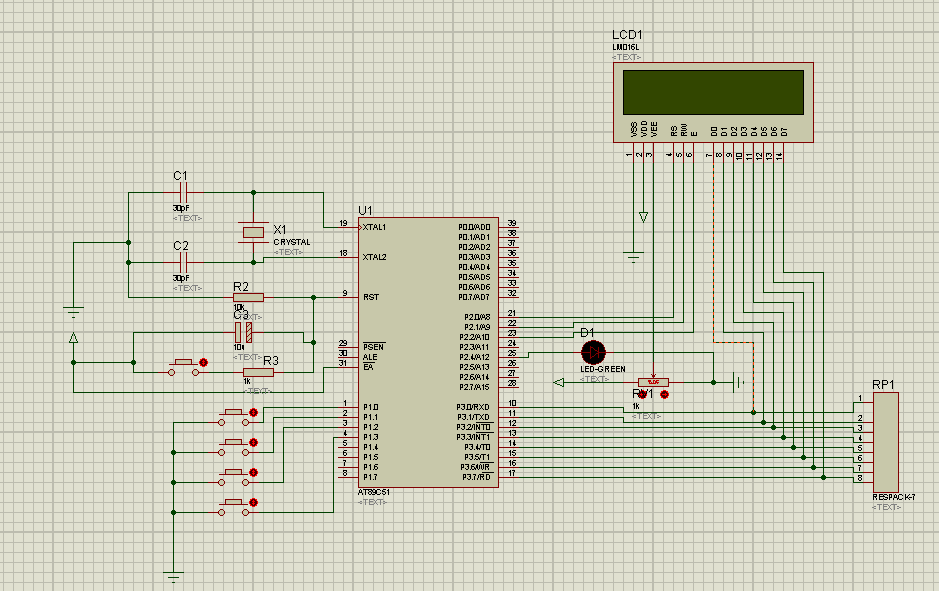Toggle red actuator dot on P1.3 button
The image size is (939, 591).
[x=253, y=502]
